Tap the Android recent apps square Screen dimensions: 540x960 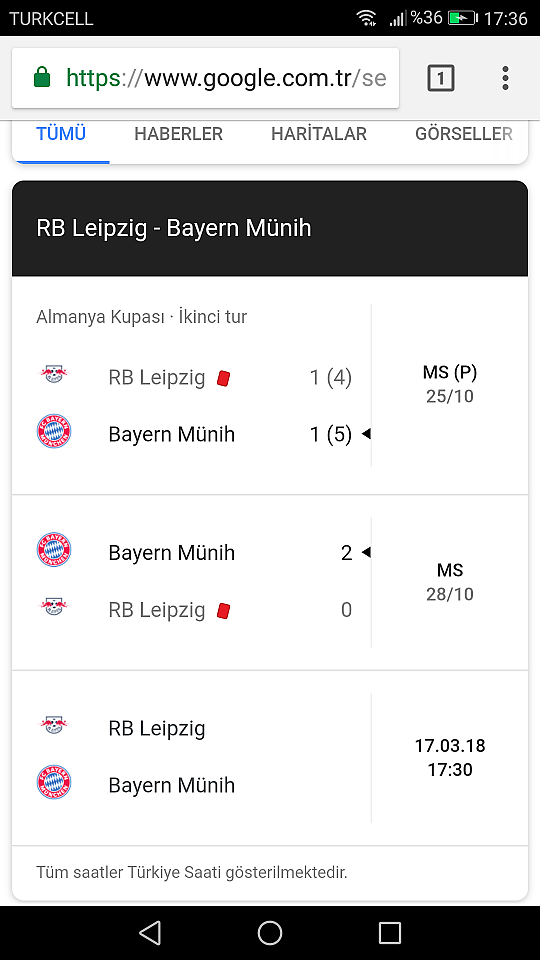tap(389, 933)
